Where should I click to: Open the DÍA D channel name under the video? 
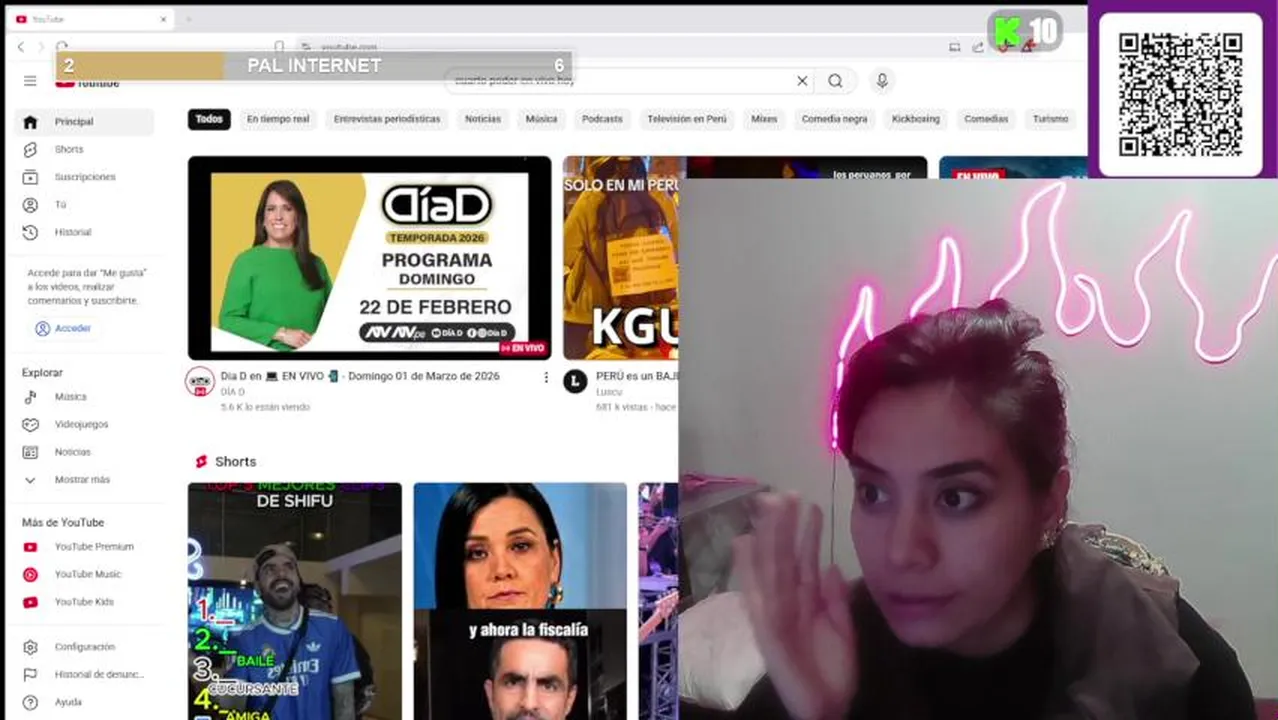tap(232, 392)
